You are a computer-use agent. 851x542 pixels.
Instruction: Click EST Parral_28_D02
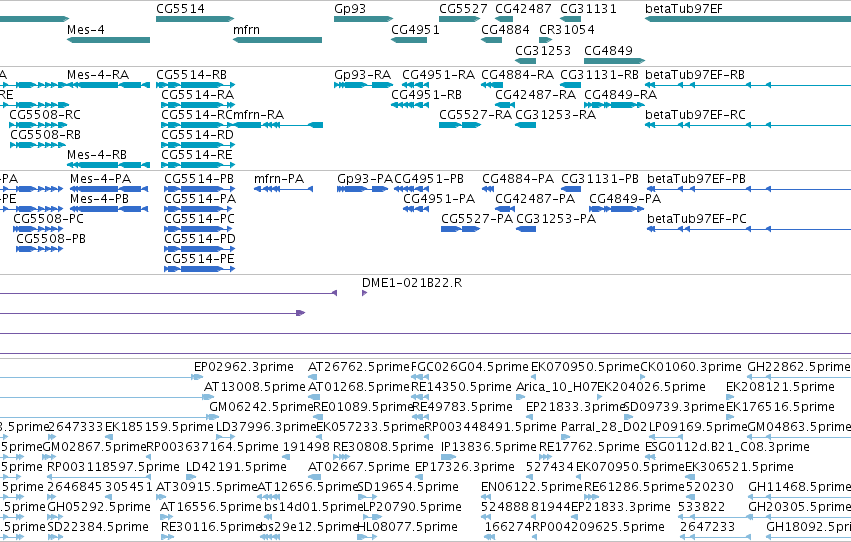pyautogui.click(x=604, y=426)
